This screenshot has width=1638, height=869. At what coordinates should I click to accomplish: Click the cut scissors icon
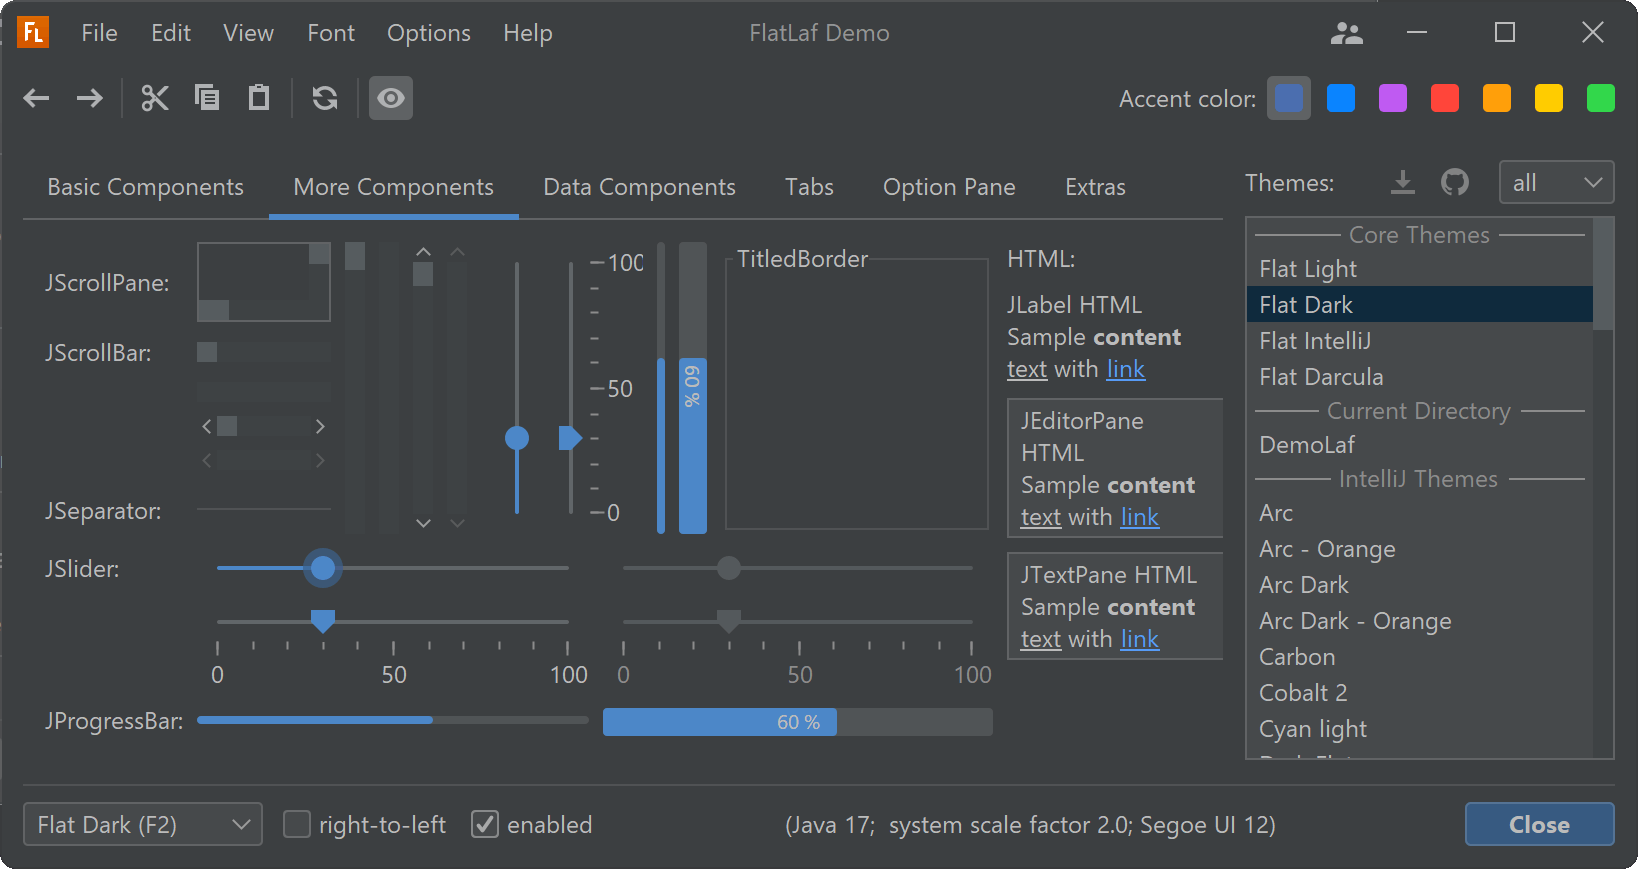point(155,98)
